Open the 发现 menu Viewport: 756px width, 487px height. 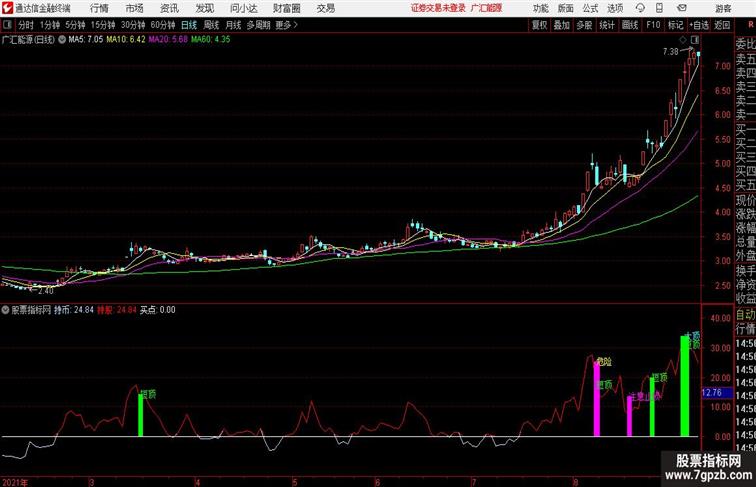204,8
